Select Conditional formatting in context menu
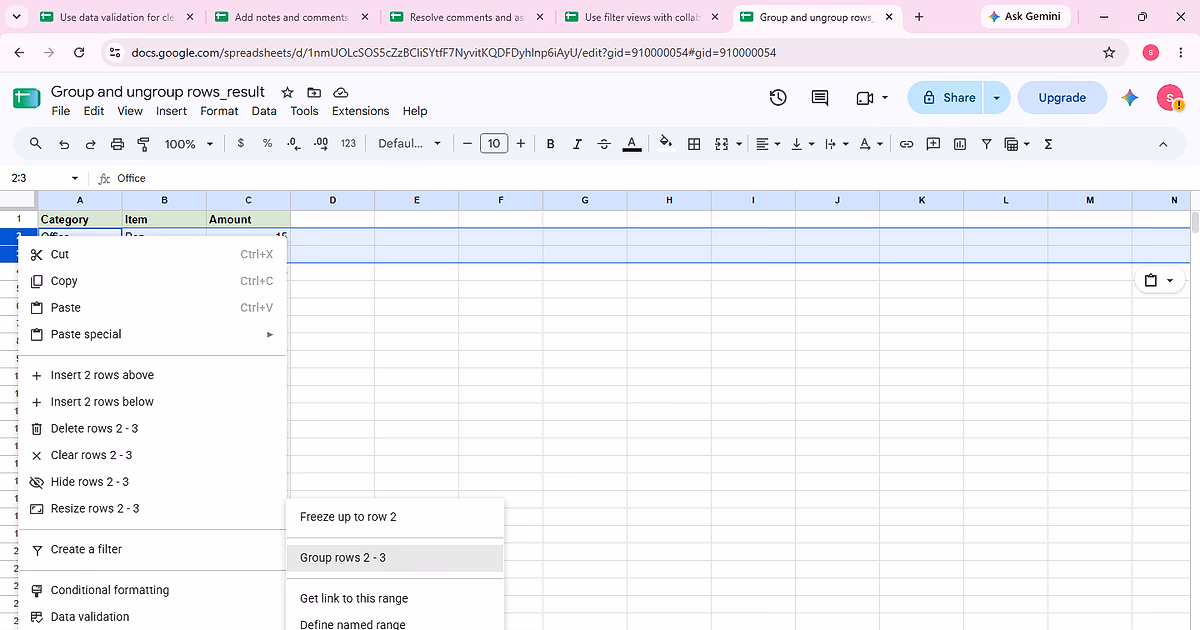The width and height of the screenshot is (1200, 630). [152, 590]
